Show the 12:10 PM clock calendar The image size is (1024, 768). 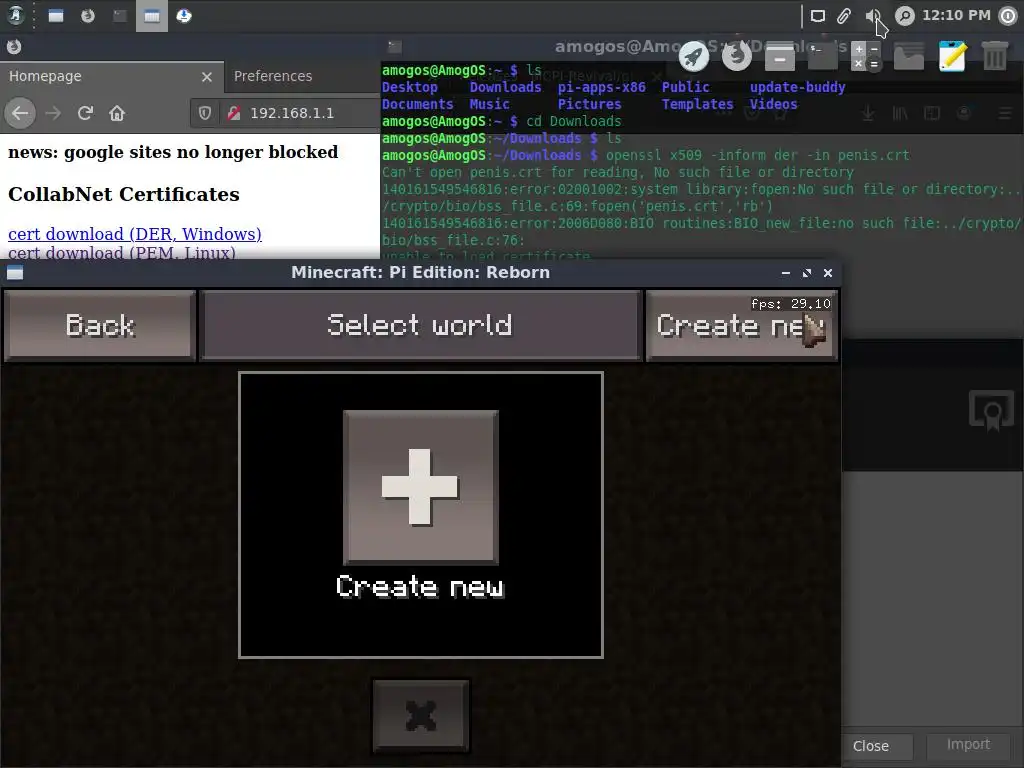(x=956, y=15)
